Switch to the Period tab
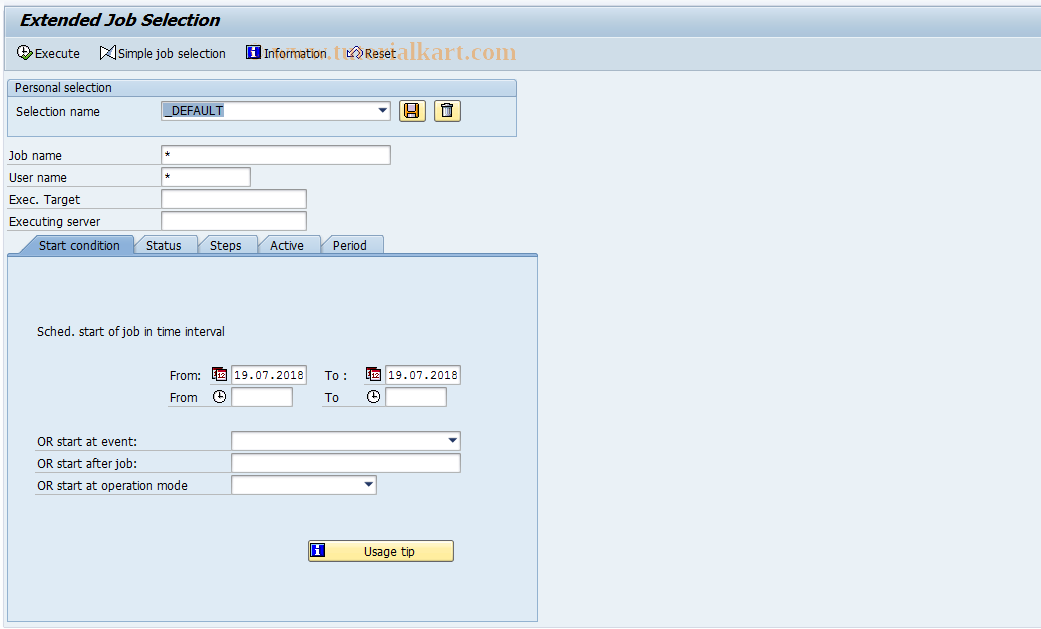 point(350,245)
